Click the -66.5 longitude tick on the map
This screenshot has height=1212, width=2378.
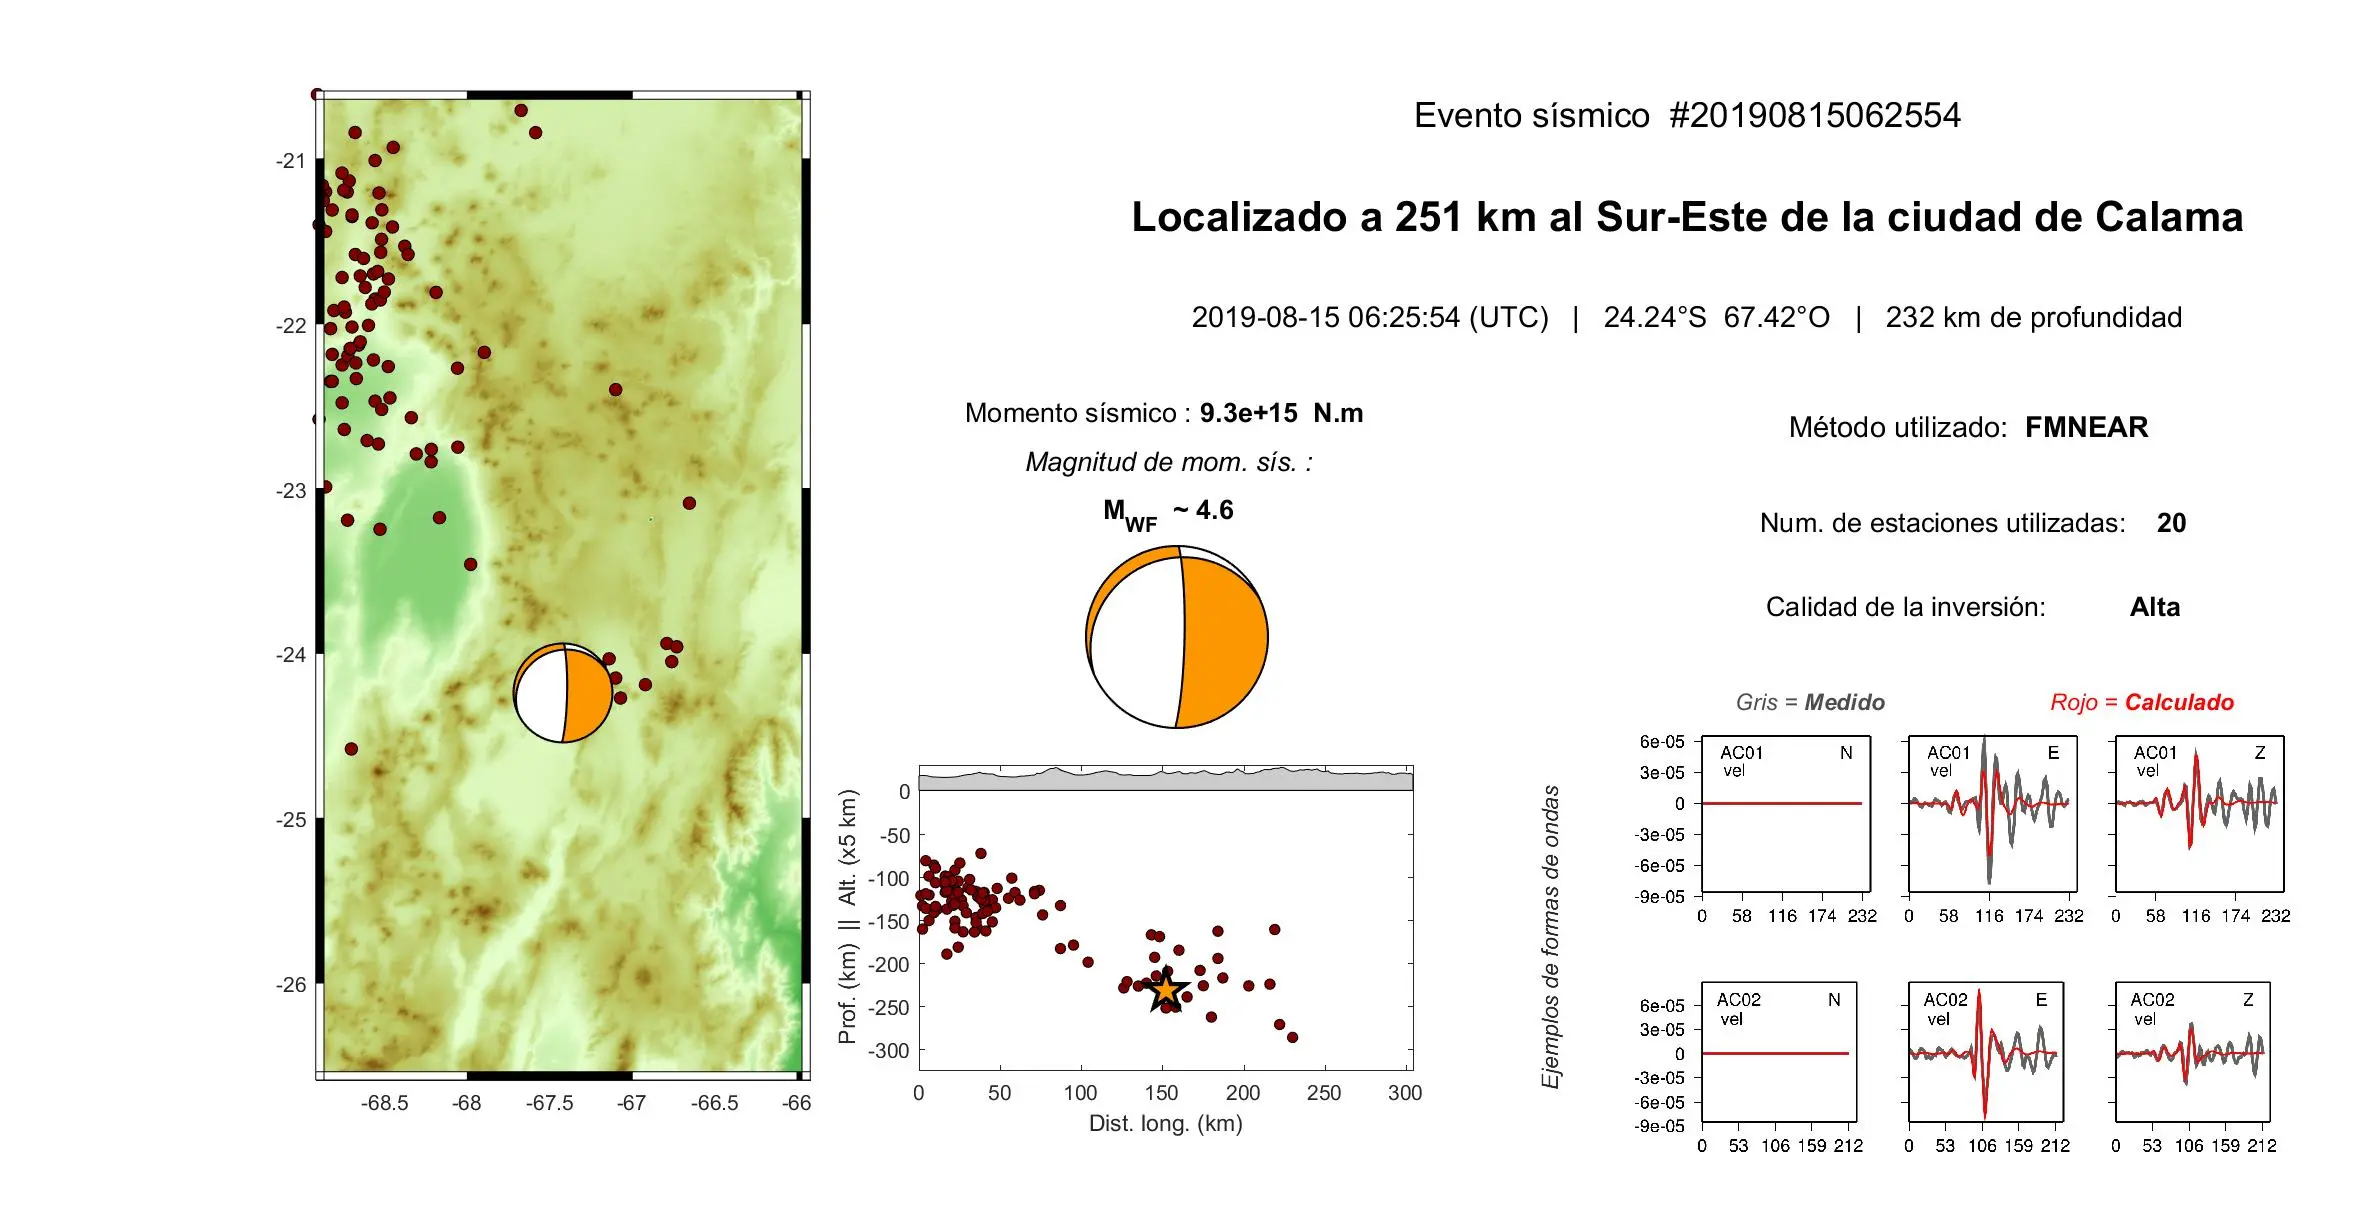pos(715,1103)
